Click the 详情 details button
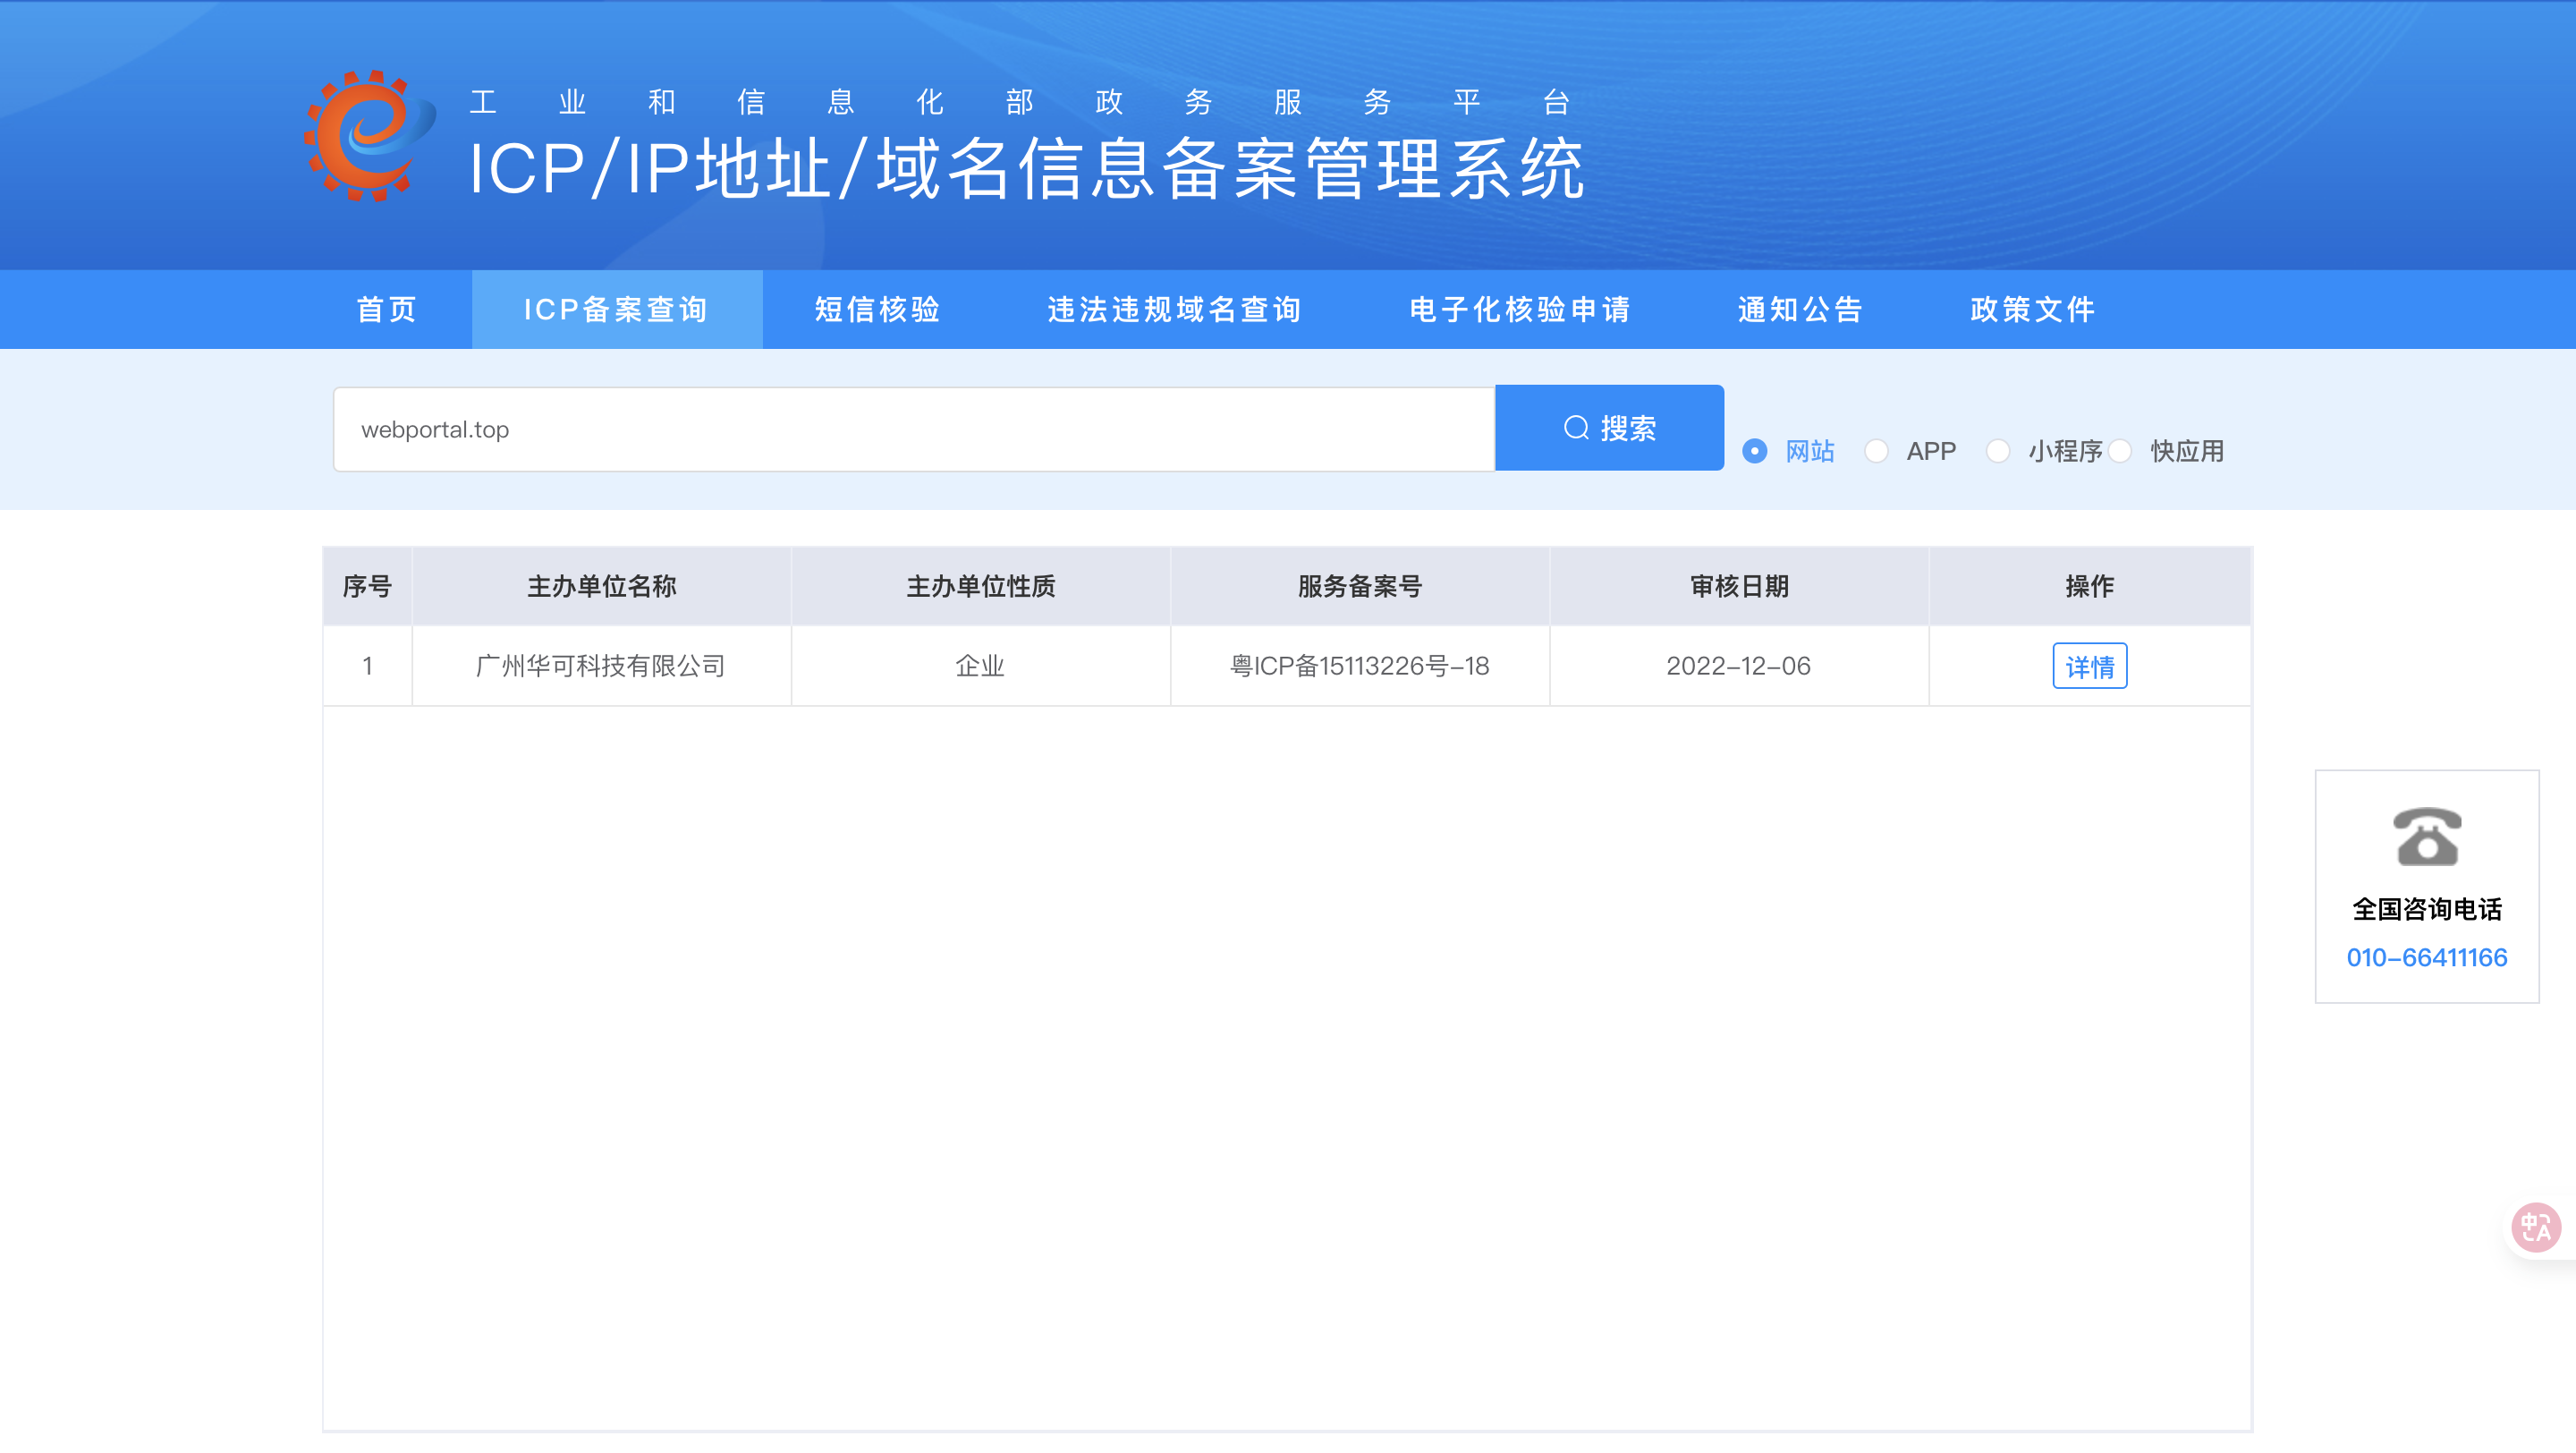 pos(2089,666)
